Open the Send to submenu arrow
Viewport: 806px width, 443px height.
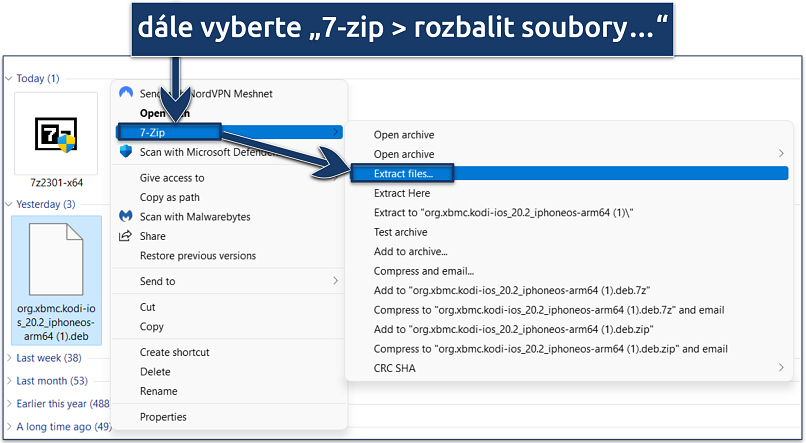click(x=335, y=281)
